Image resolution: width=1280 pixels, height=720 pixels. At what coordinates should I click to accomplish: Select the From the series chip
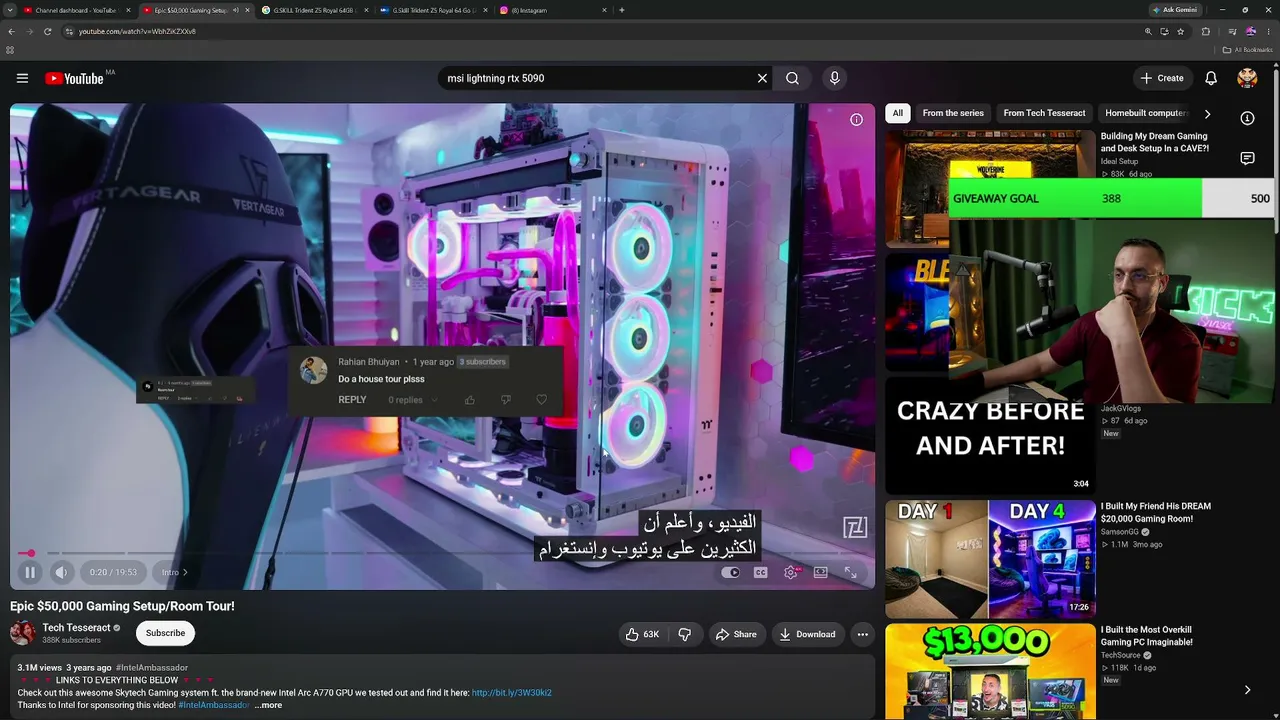point(953,113)
